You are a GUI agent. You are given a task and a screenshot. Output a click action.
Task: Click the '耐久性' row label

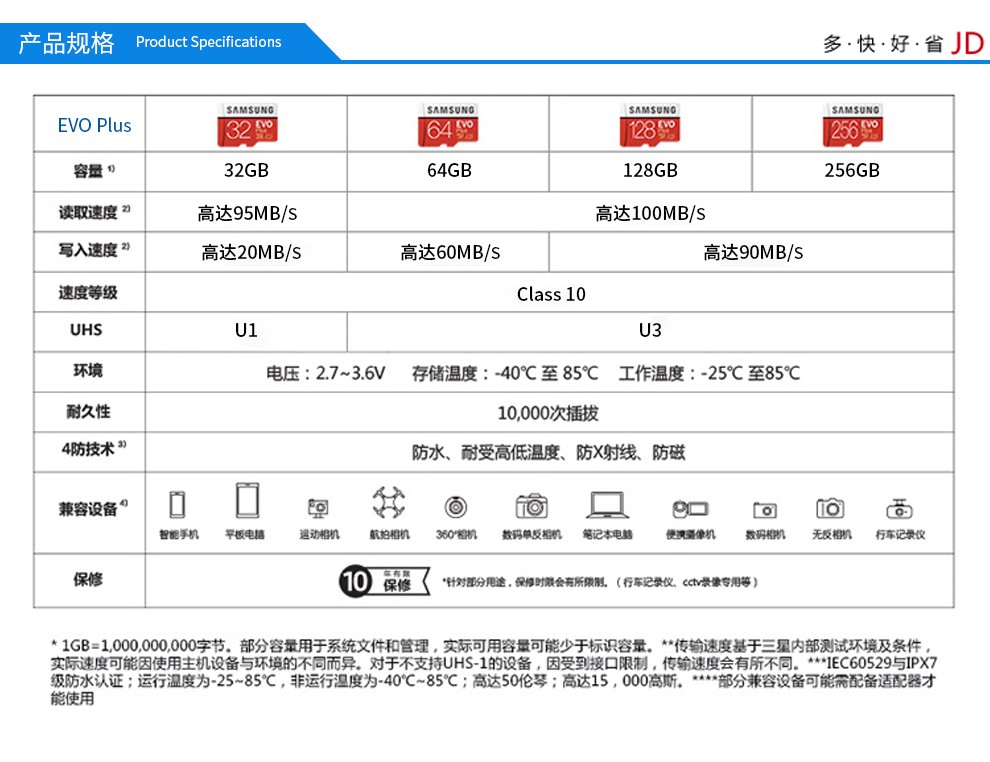pyautogui.click(x=88, y=412)
